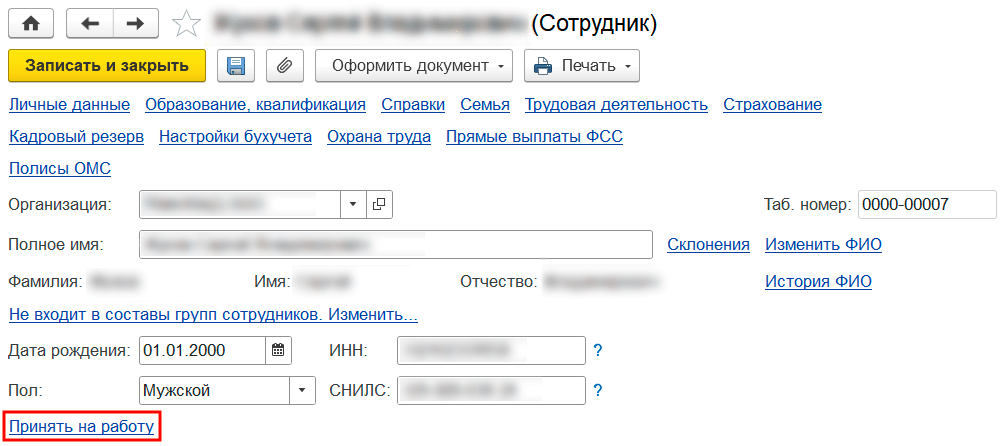This screenshot has height=446, width=1006.
Task: Open the Личные данные section
Action: [x=69, y=104]
